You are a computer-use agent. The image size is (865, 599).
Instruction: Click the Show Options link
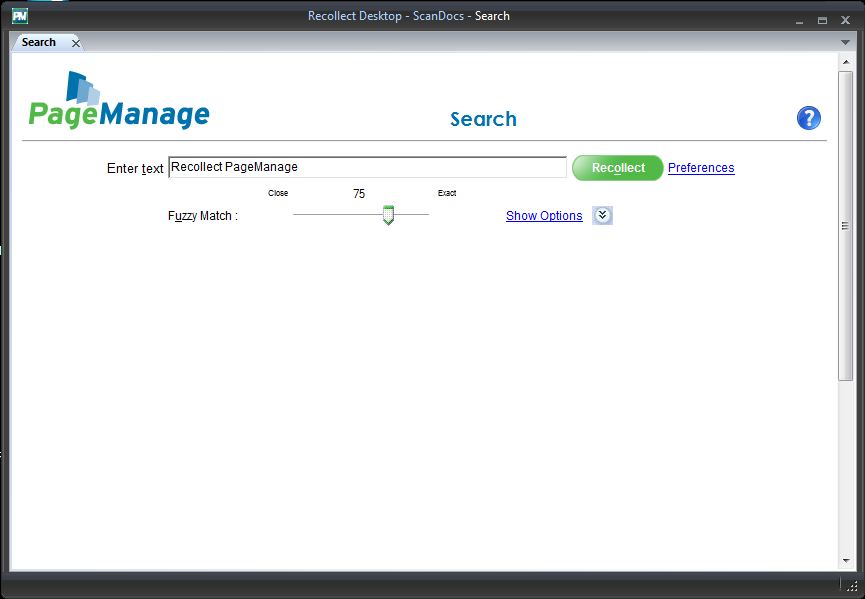point(544,216)
